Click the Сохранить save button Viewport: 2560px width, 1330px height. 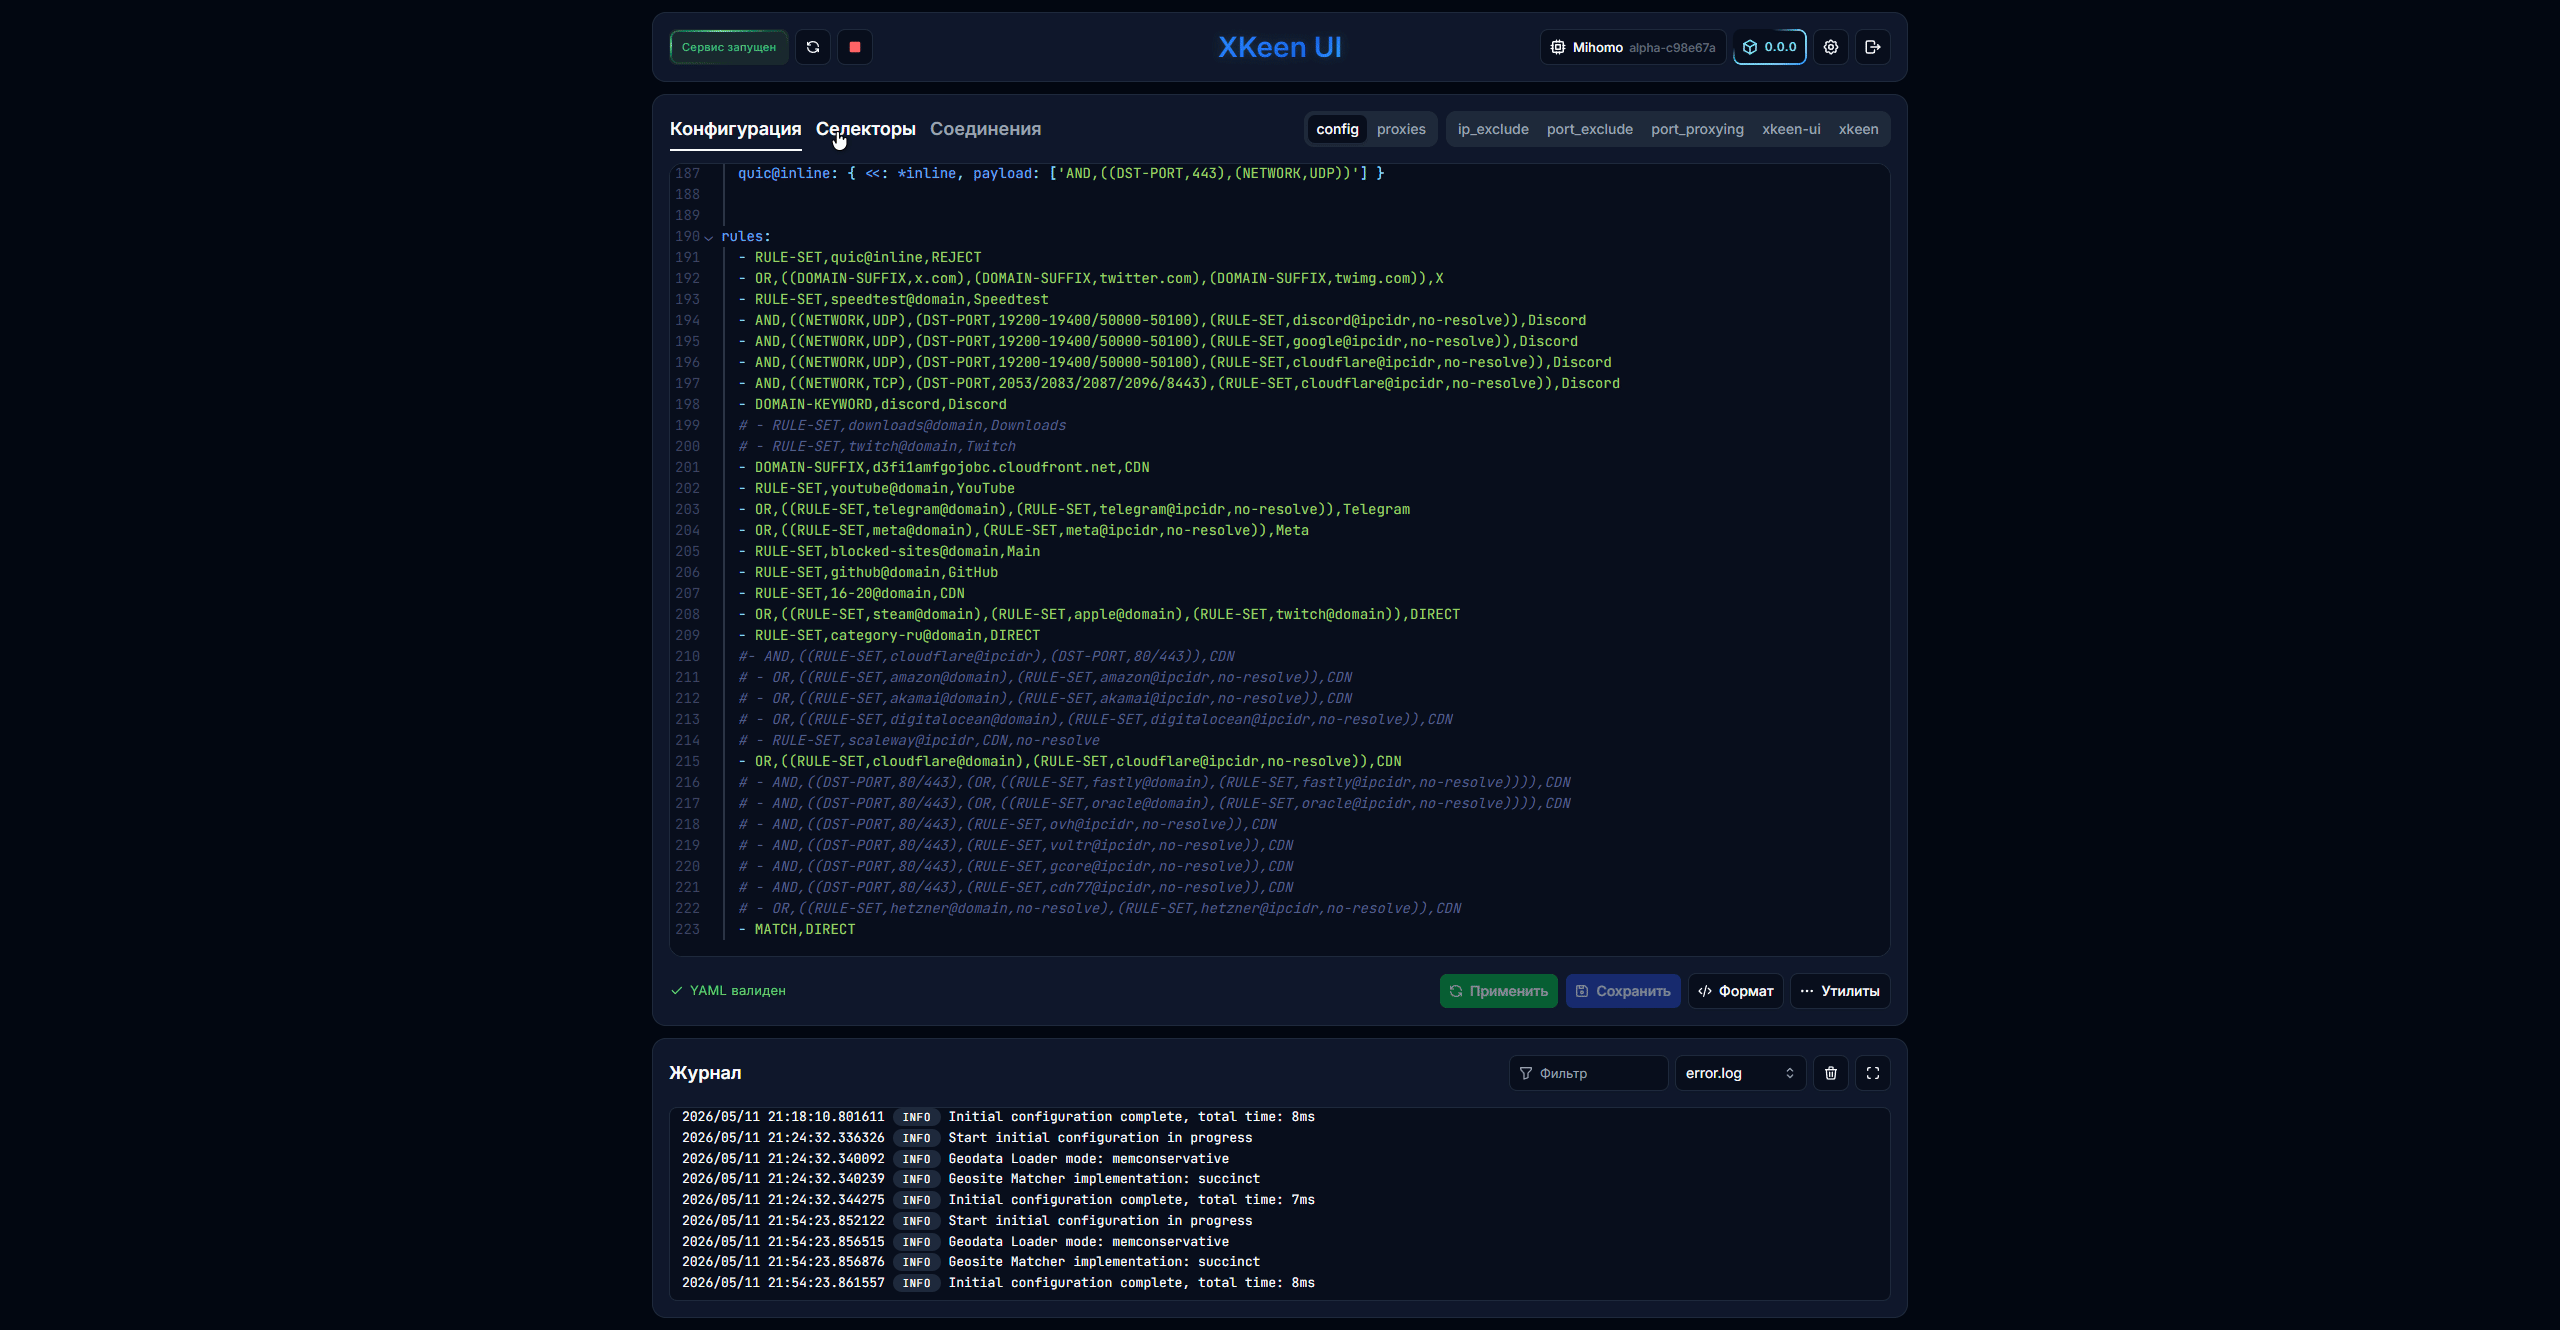tap(1623, 991)
